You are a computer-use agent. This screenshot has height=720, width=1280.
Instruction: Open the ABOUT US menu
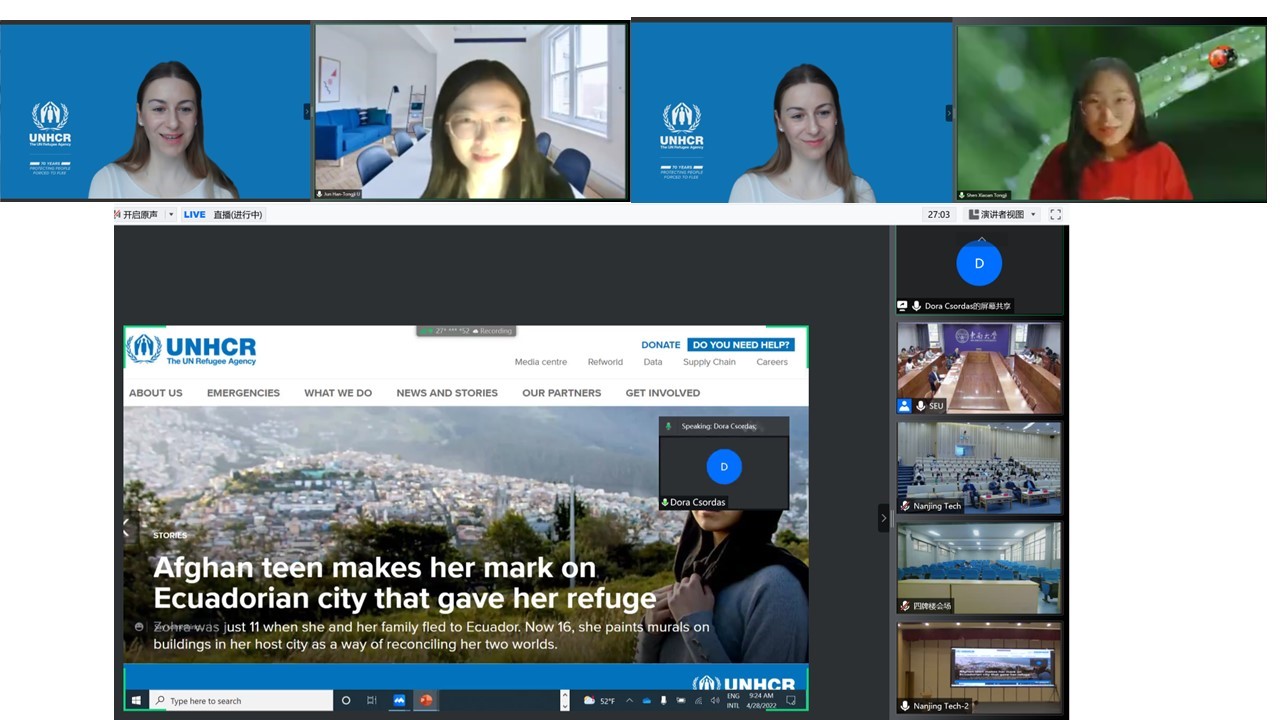tap(156, 393)
